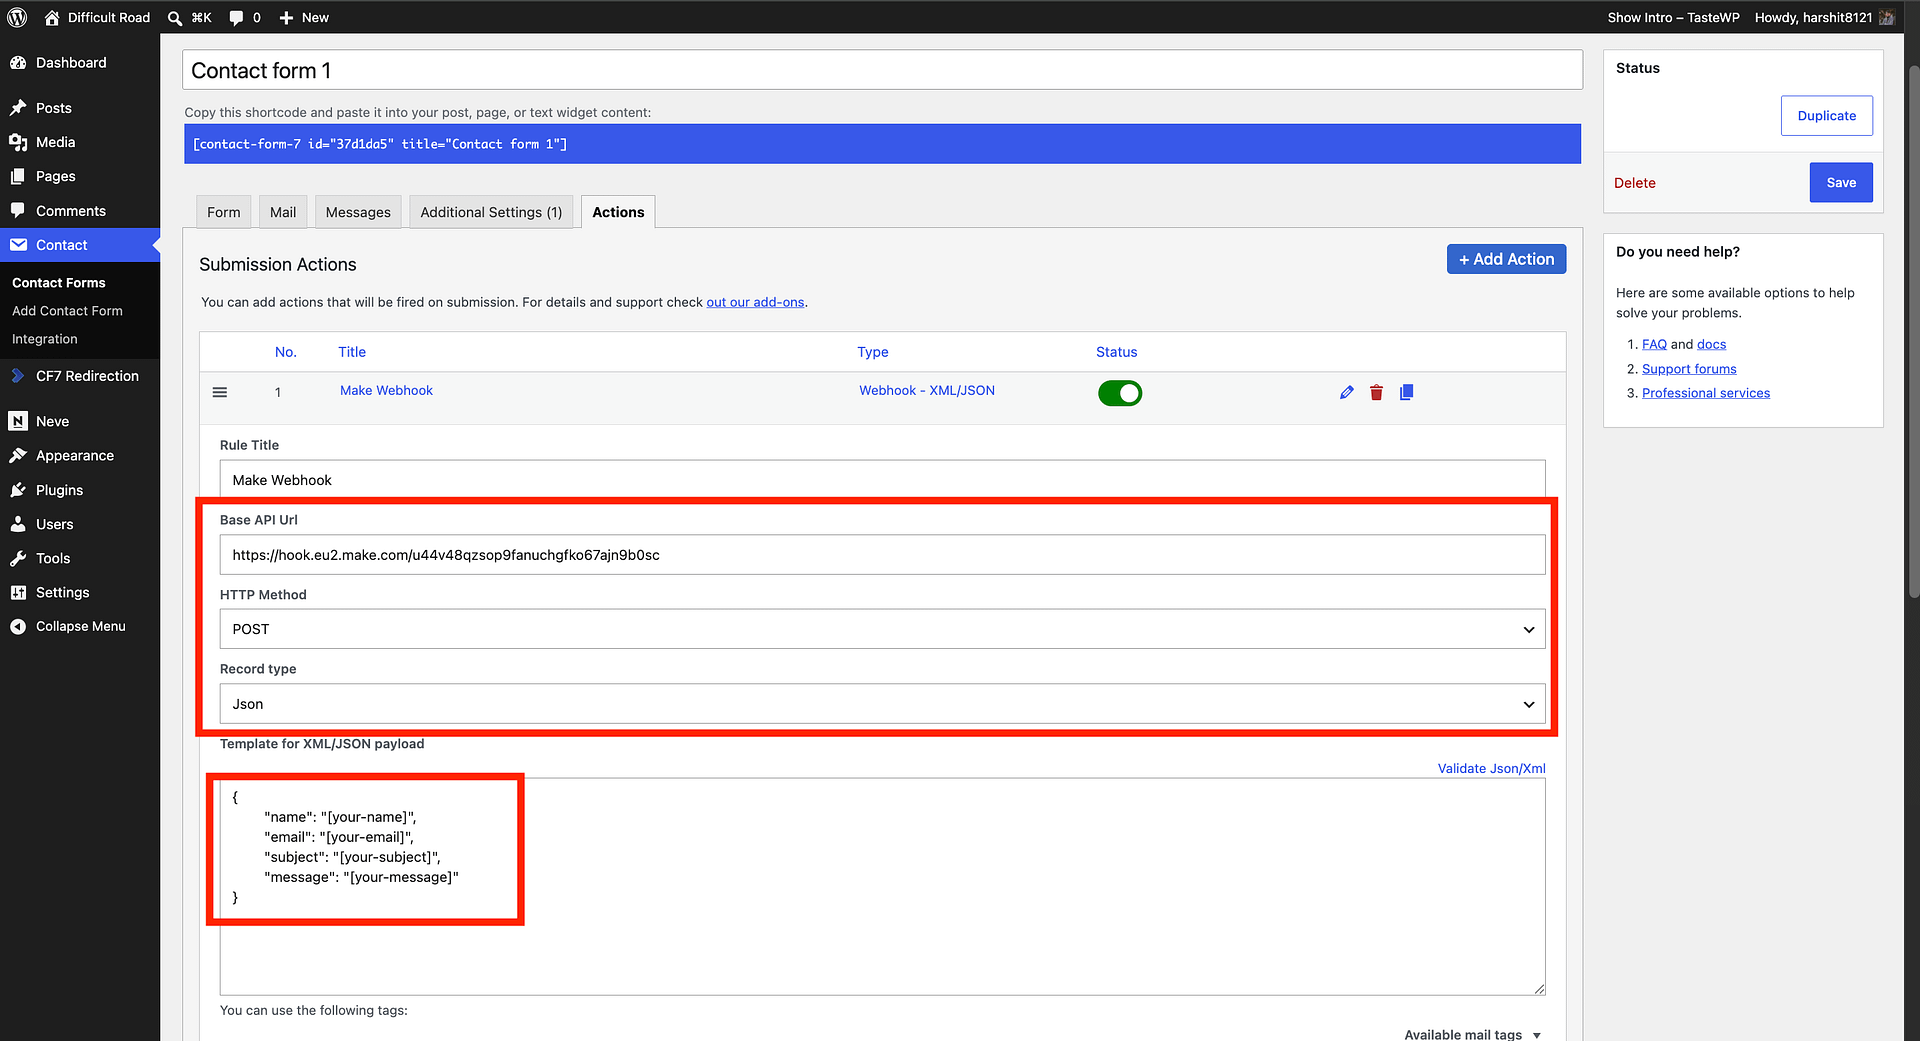The width and height of the screenshot is (1920, 1041).
Task: Click the Duplicate button
Action: coord(1827,116)
